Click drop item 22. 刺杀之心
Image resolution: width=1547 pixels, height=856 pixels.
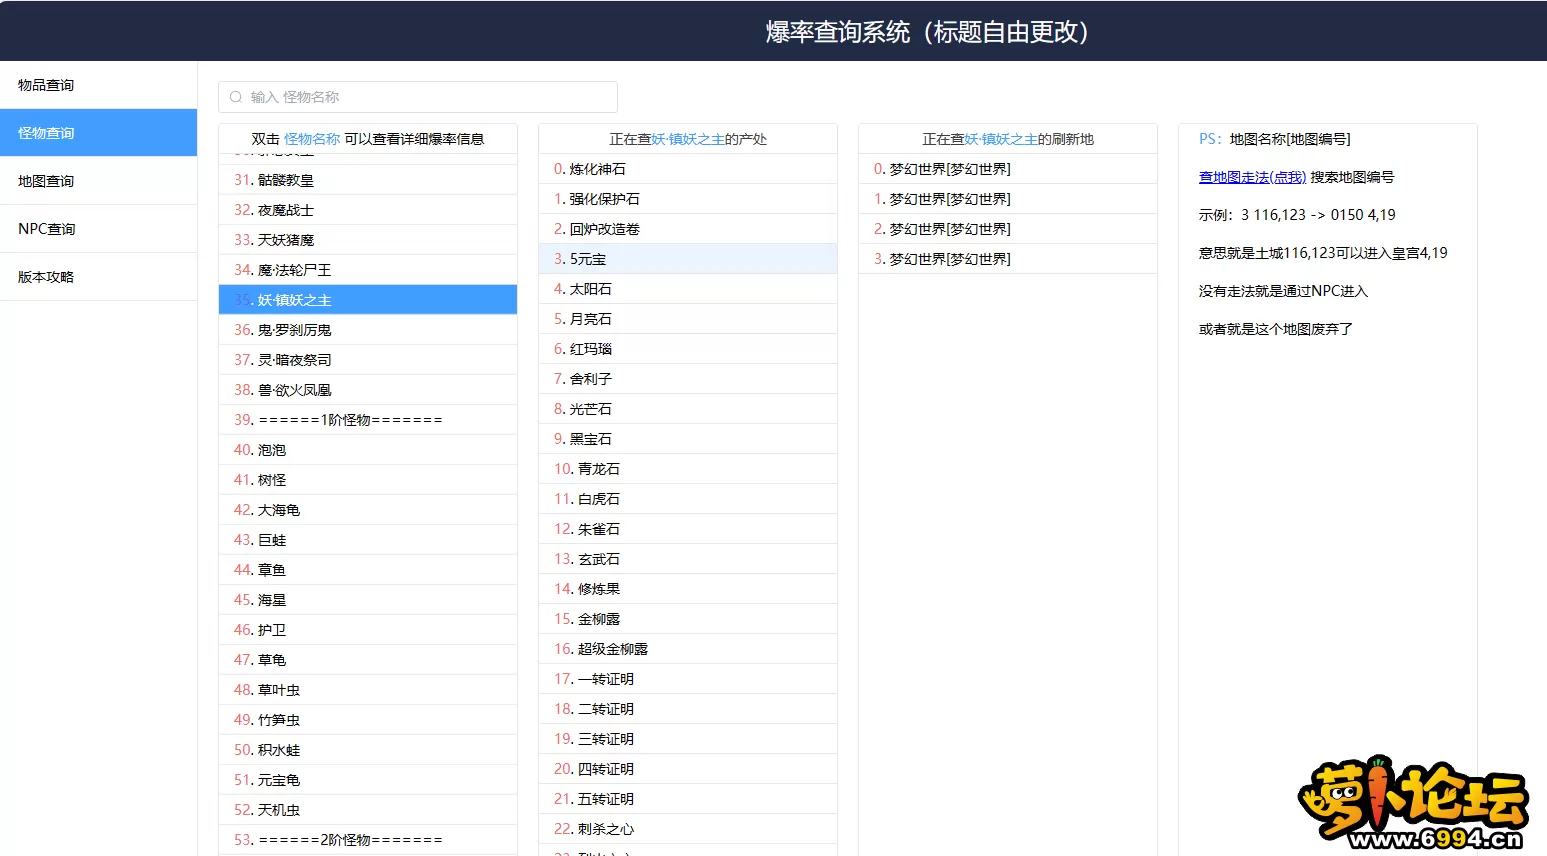688,829
